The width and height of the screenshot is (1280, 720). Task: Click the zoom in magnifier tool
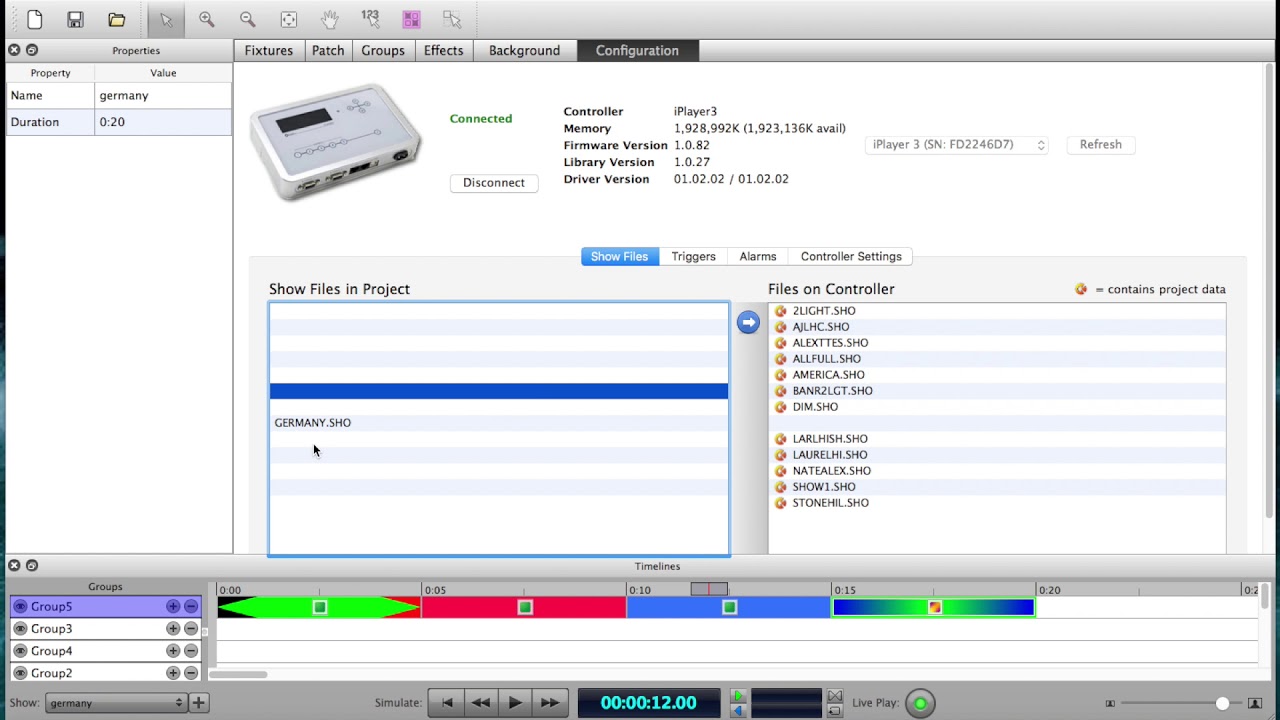(207, 19)
